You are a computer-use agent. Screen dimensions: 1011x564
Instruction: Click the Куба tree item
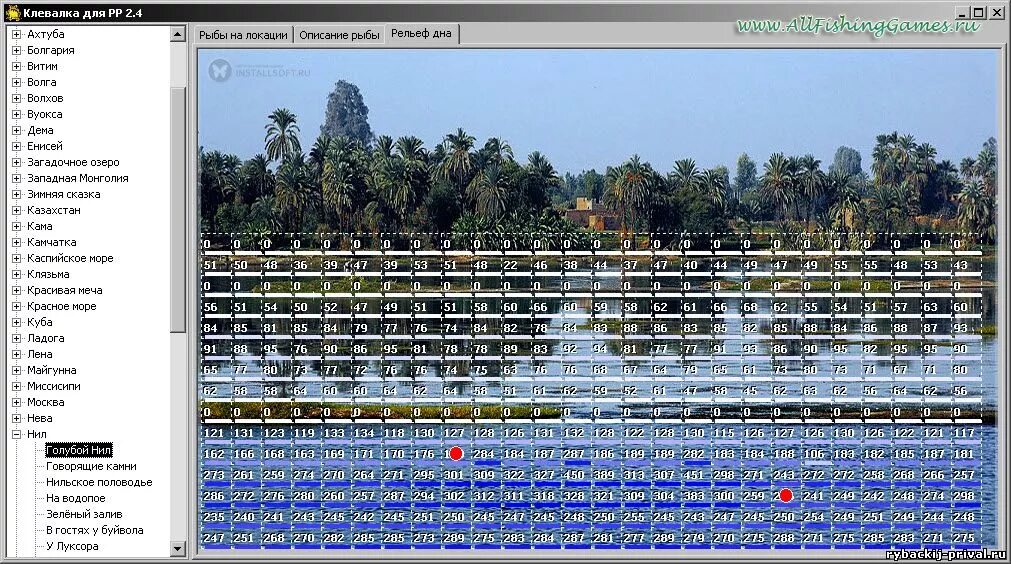click(x=39, y=322)
